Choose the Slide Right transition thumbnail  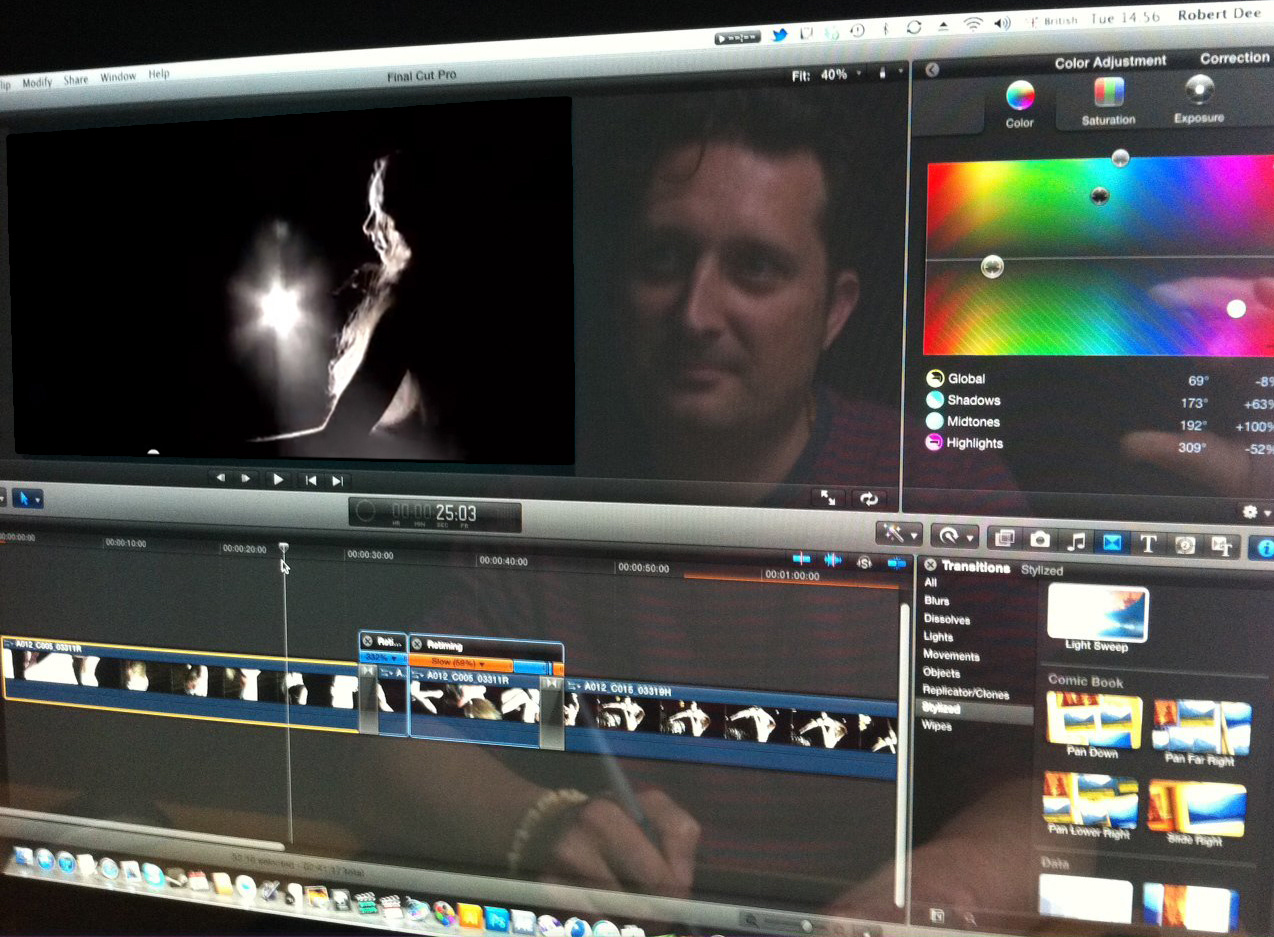(x=1197, y=807)
